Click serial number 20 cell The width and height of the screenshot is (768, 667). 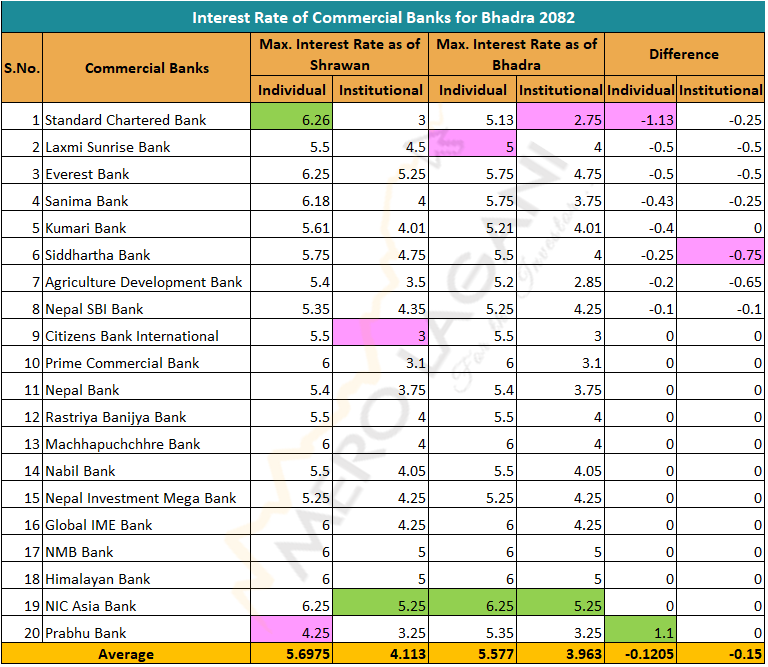(22, 629)
